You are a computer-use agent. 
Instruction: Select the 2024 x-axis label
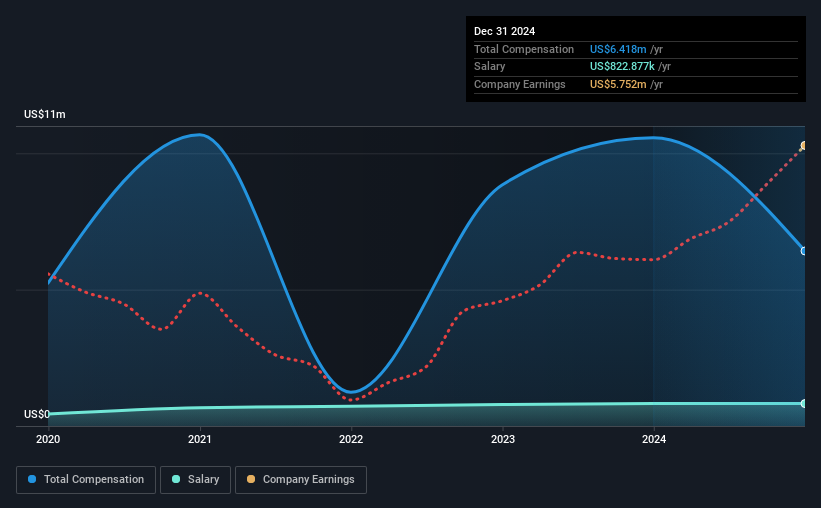(654, 439)
